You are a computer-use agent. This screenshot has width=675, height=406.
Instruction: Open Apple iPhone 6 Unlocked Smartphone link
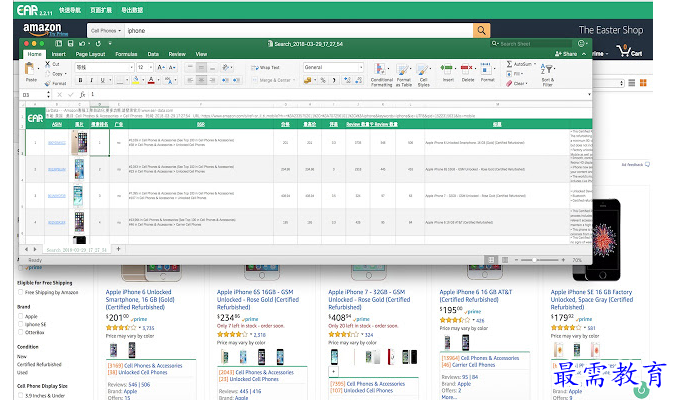140,300
